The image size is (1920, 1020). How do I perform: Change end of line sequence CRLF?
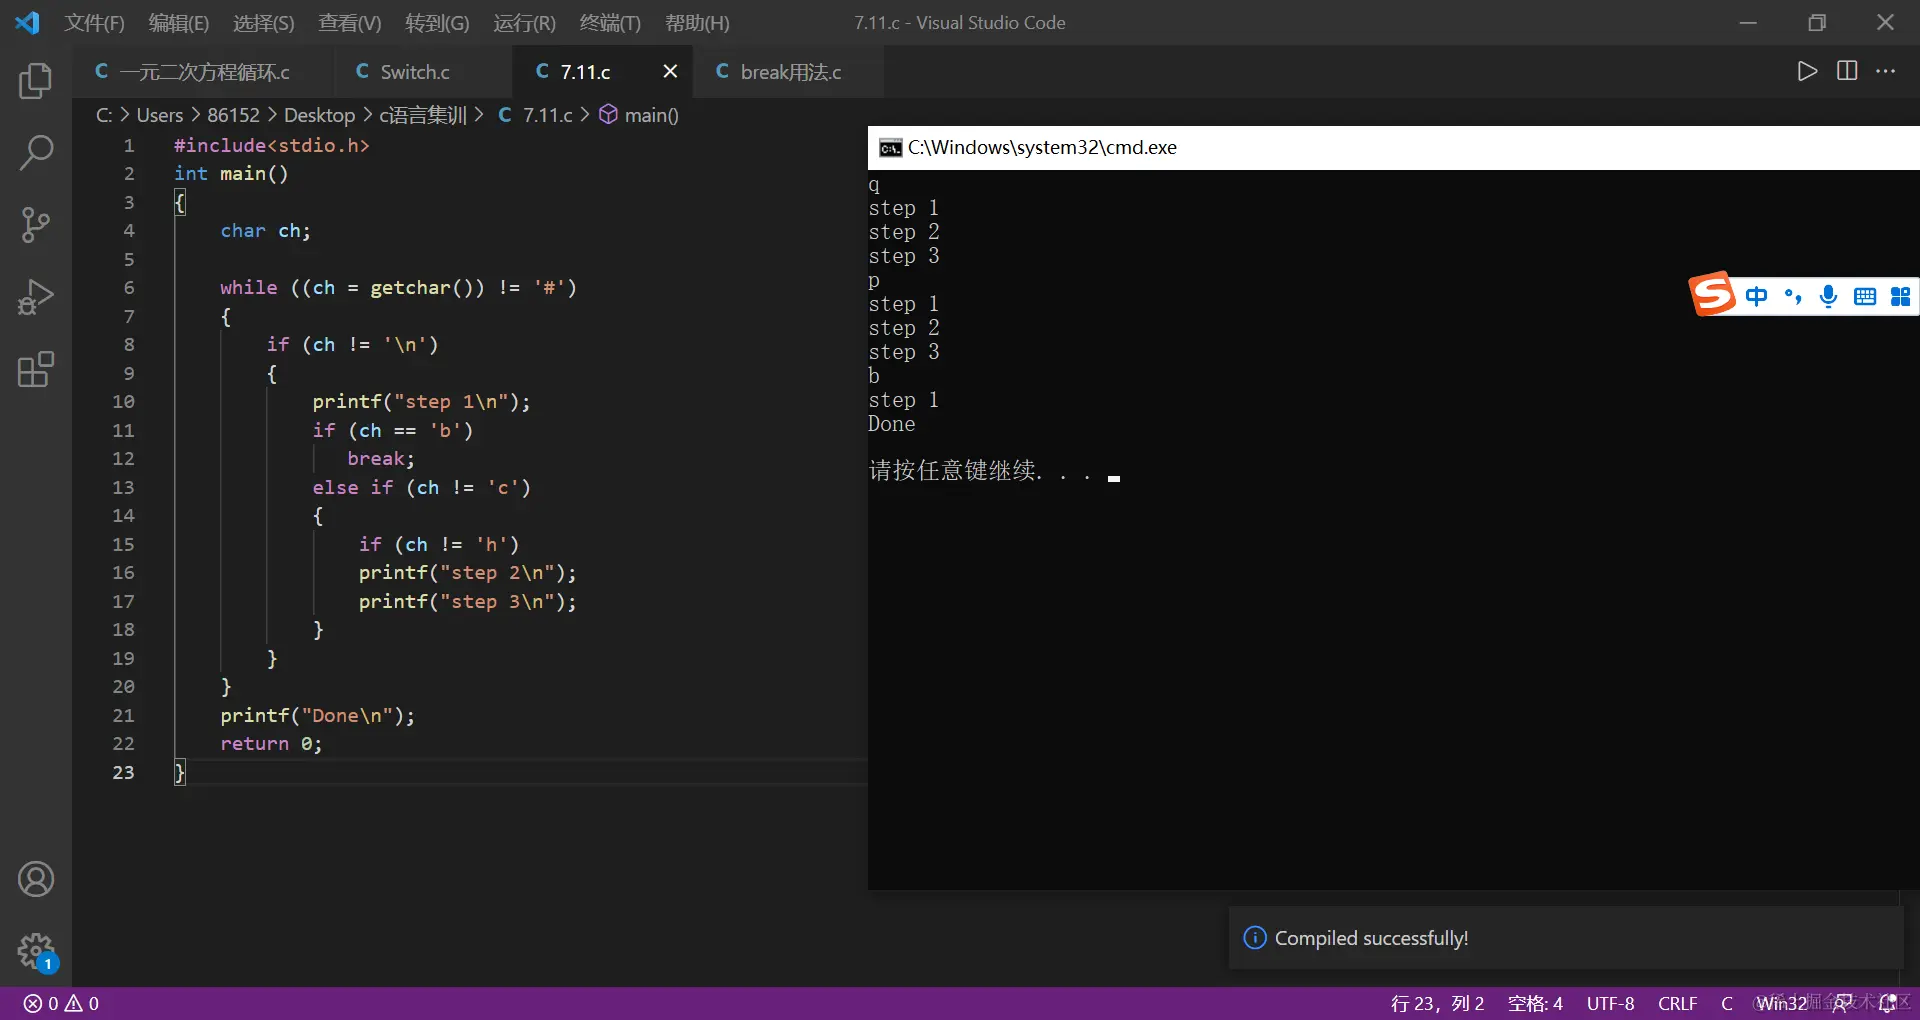[1678, 1003]
